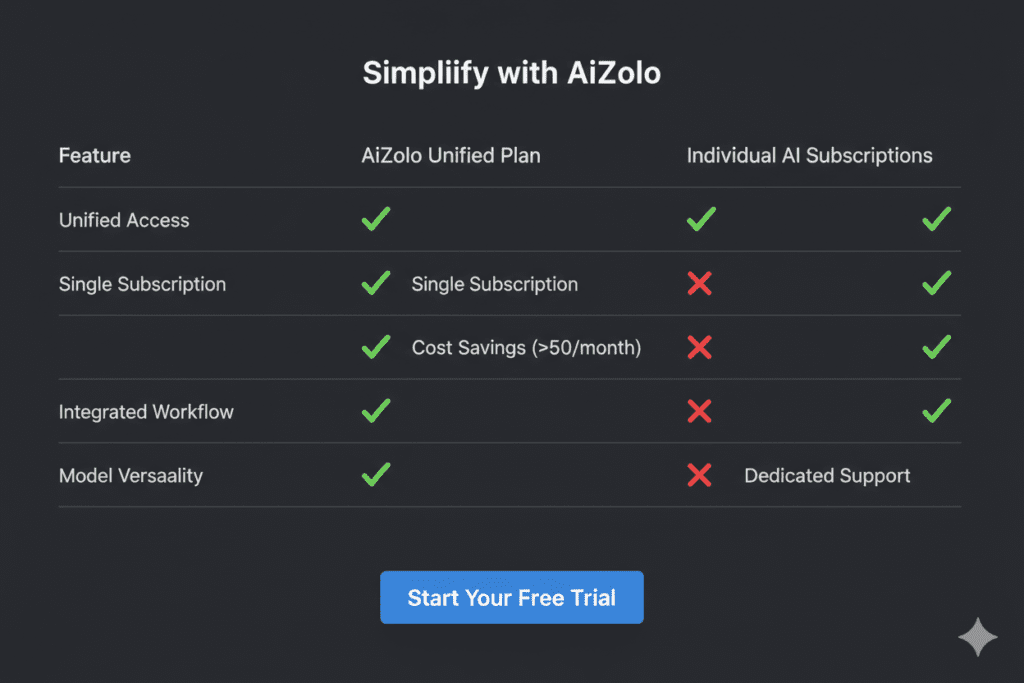The width and height of the screenshot is (1024, 683).
Task: Click the Start Your Free Trial button
Action: [511, 597]
